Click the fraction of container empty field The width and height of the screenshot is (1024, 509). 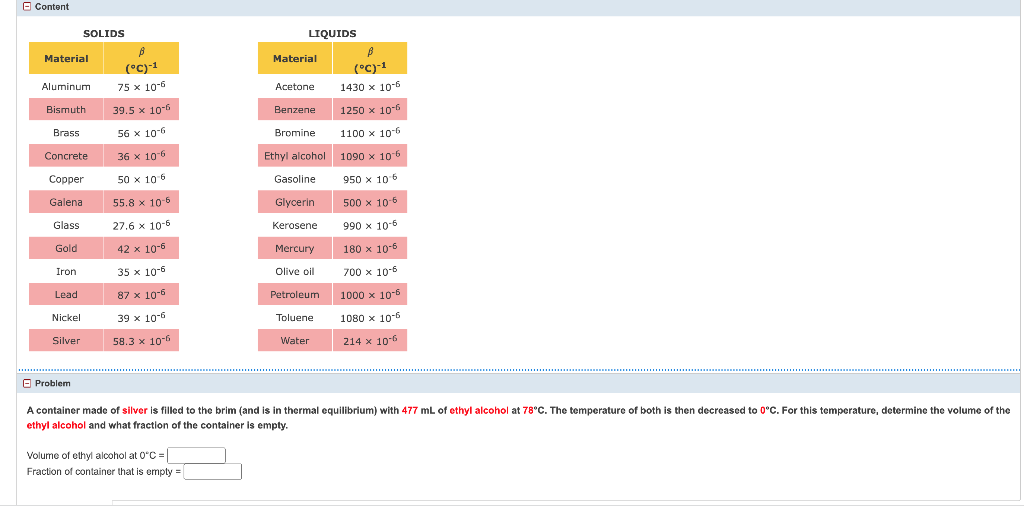213,472
